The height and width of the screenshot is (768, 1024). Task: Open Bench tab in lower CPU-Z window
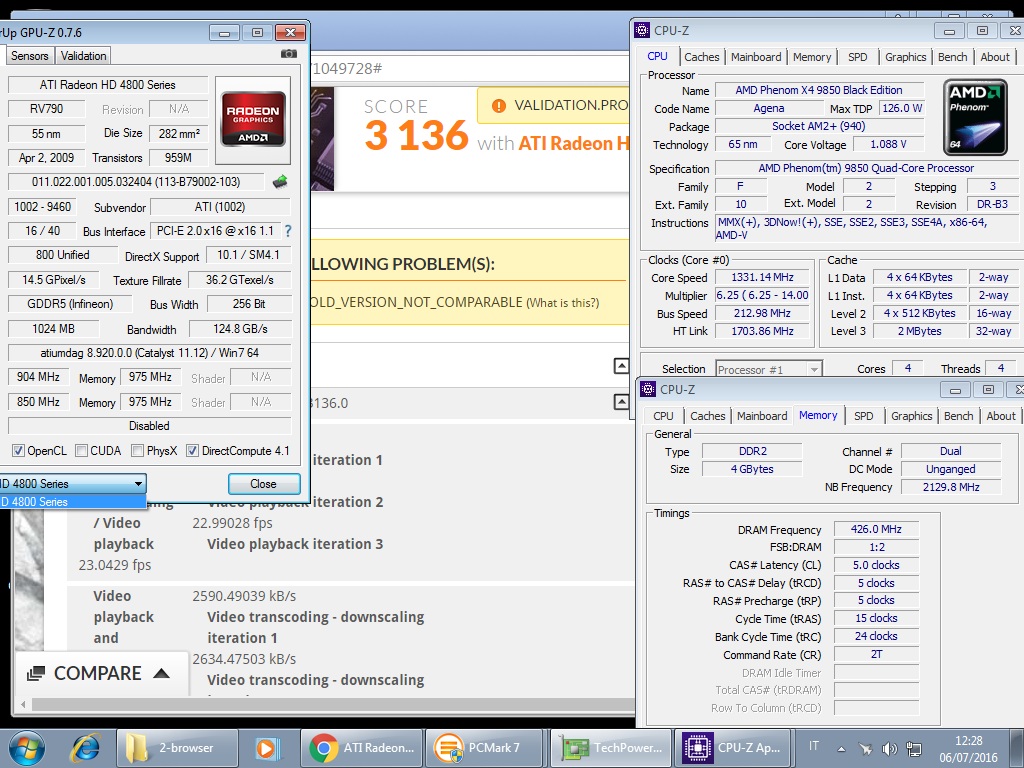(x=958, y=416)
